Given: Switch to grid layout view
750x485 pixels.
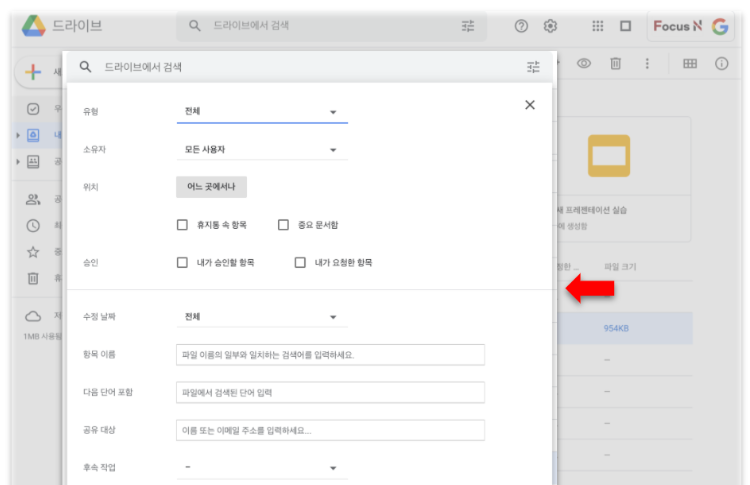Looking at the screenshot, I should click(690, 63).
